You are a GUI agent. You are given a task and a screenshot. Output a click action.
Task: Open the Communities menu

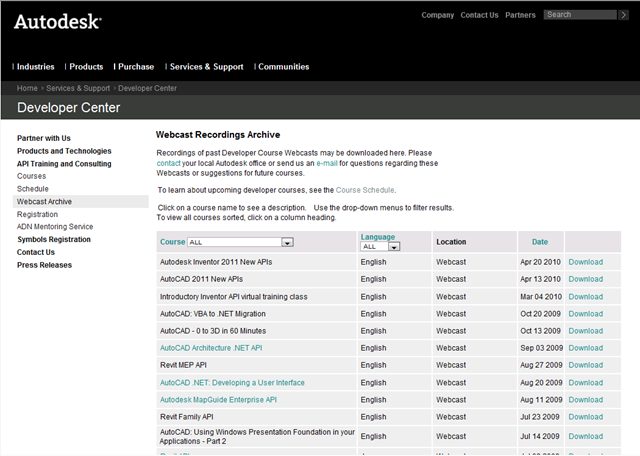(283, 67)
